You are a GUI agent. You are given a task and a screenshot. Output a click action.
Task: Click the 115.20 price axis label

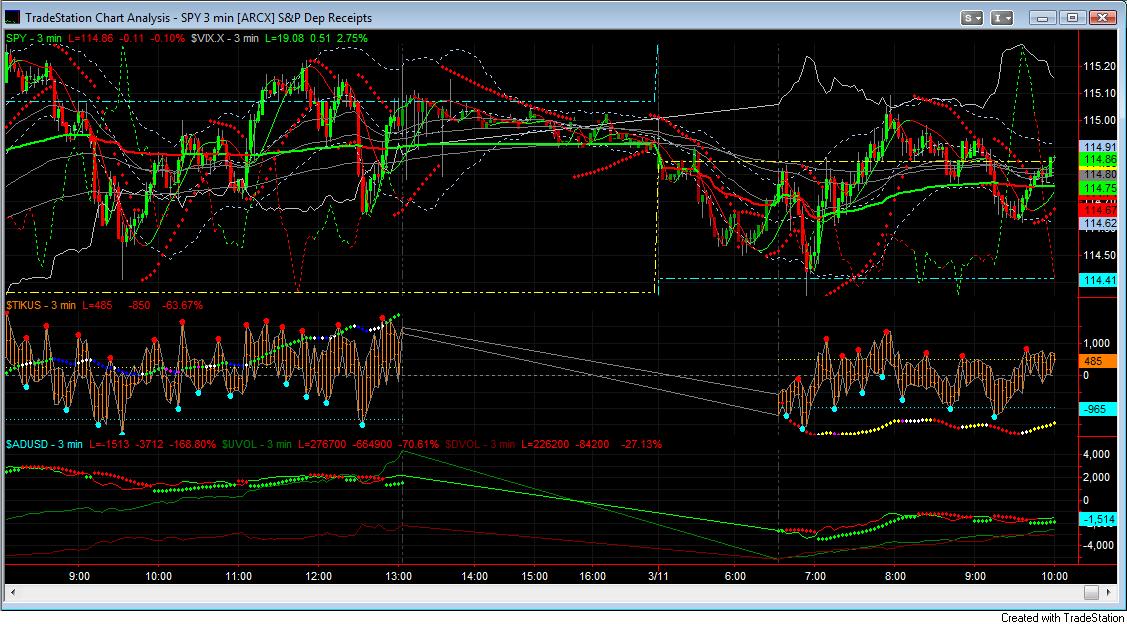click(x=1098, y=66)
